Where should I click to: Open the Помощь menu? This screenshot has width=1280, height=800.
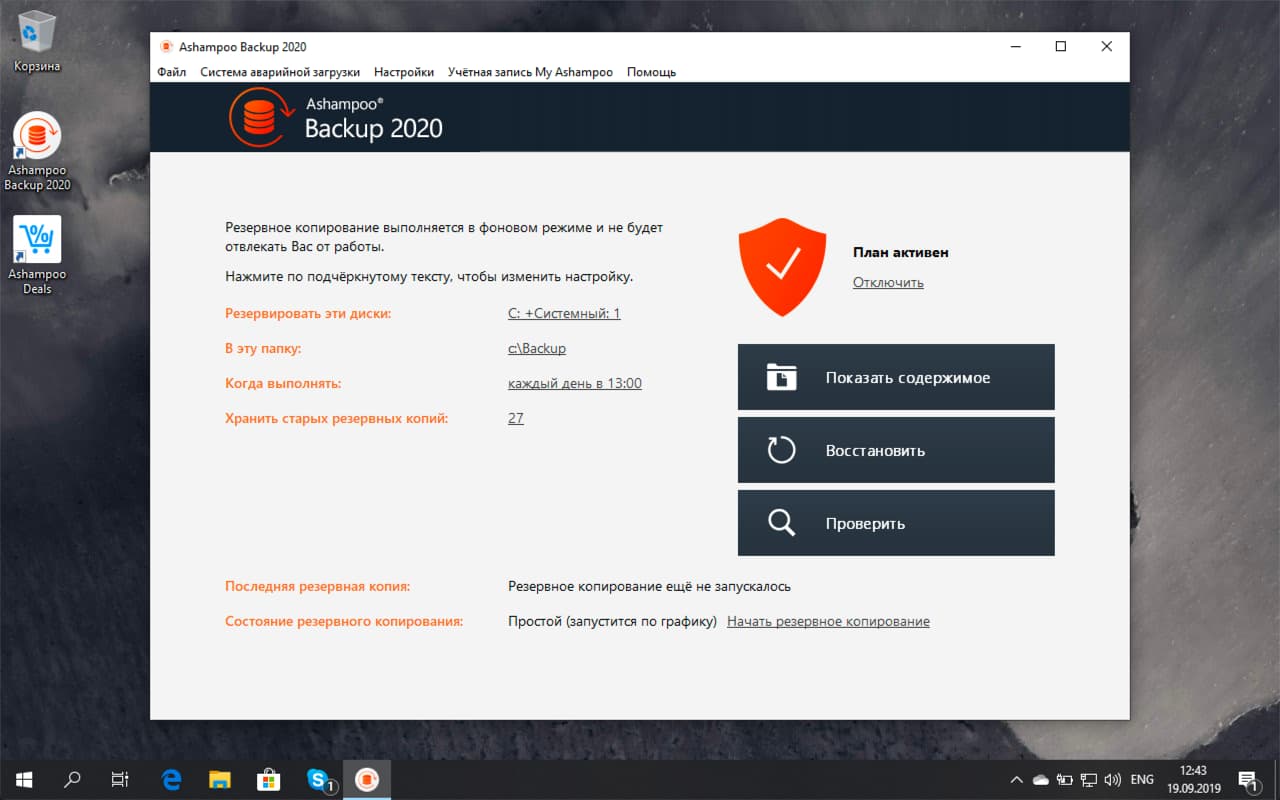pyautogui.click(x=651, y=72)
